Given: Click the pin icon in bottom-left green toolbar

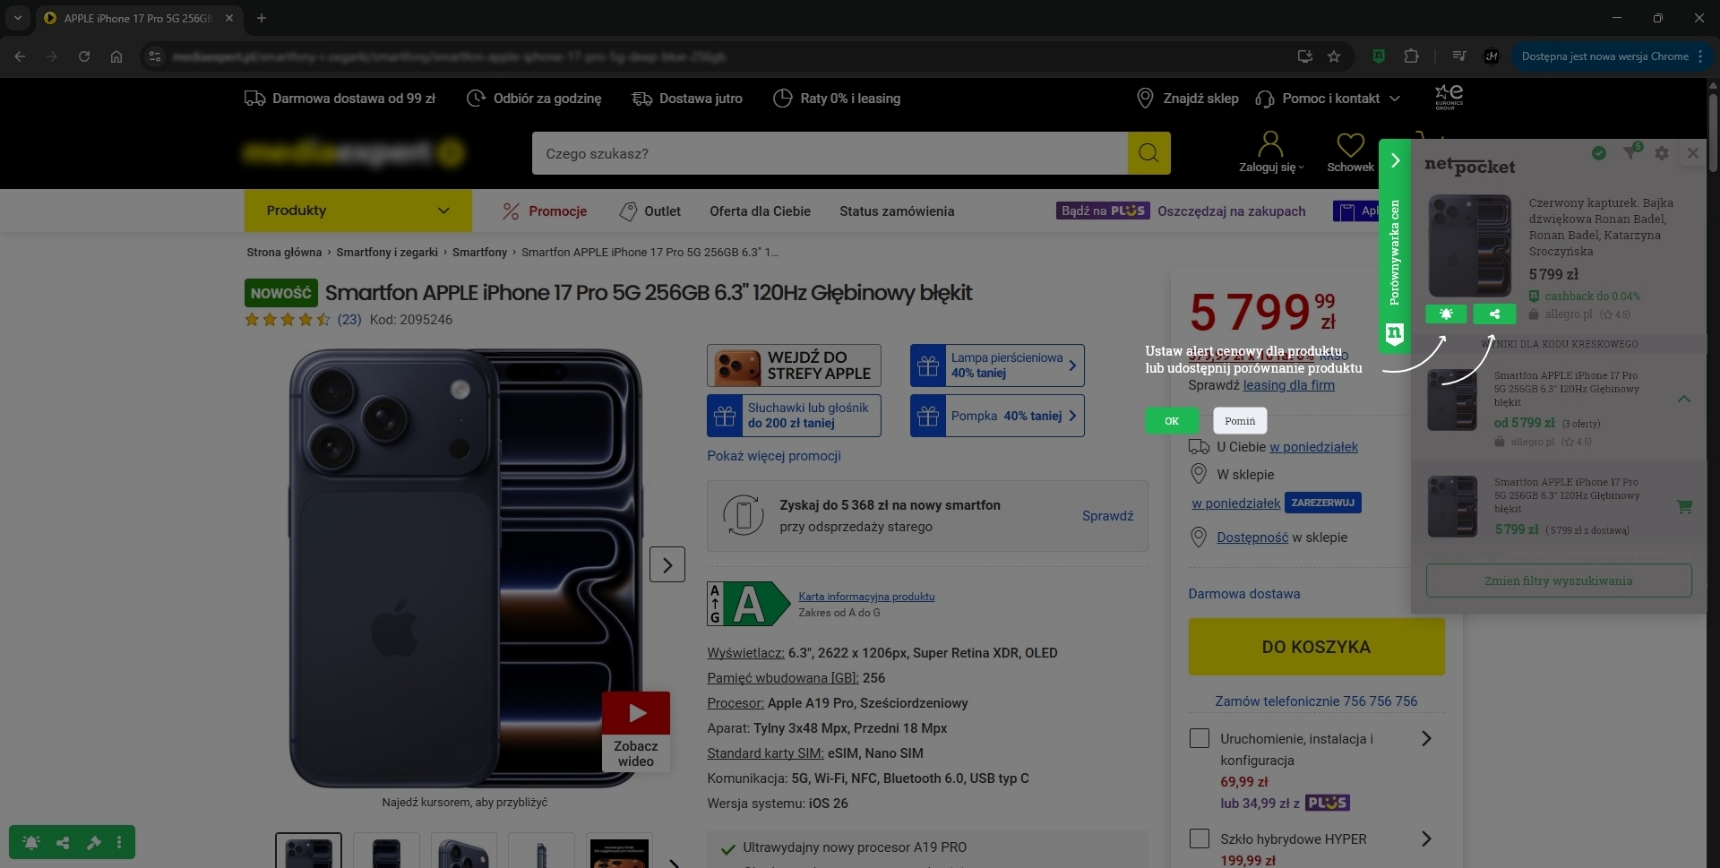Looking at the screenshot, I should (x=94, y=842).
